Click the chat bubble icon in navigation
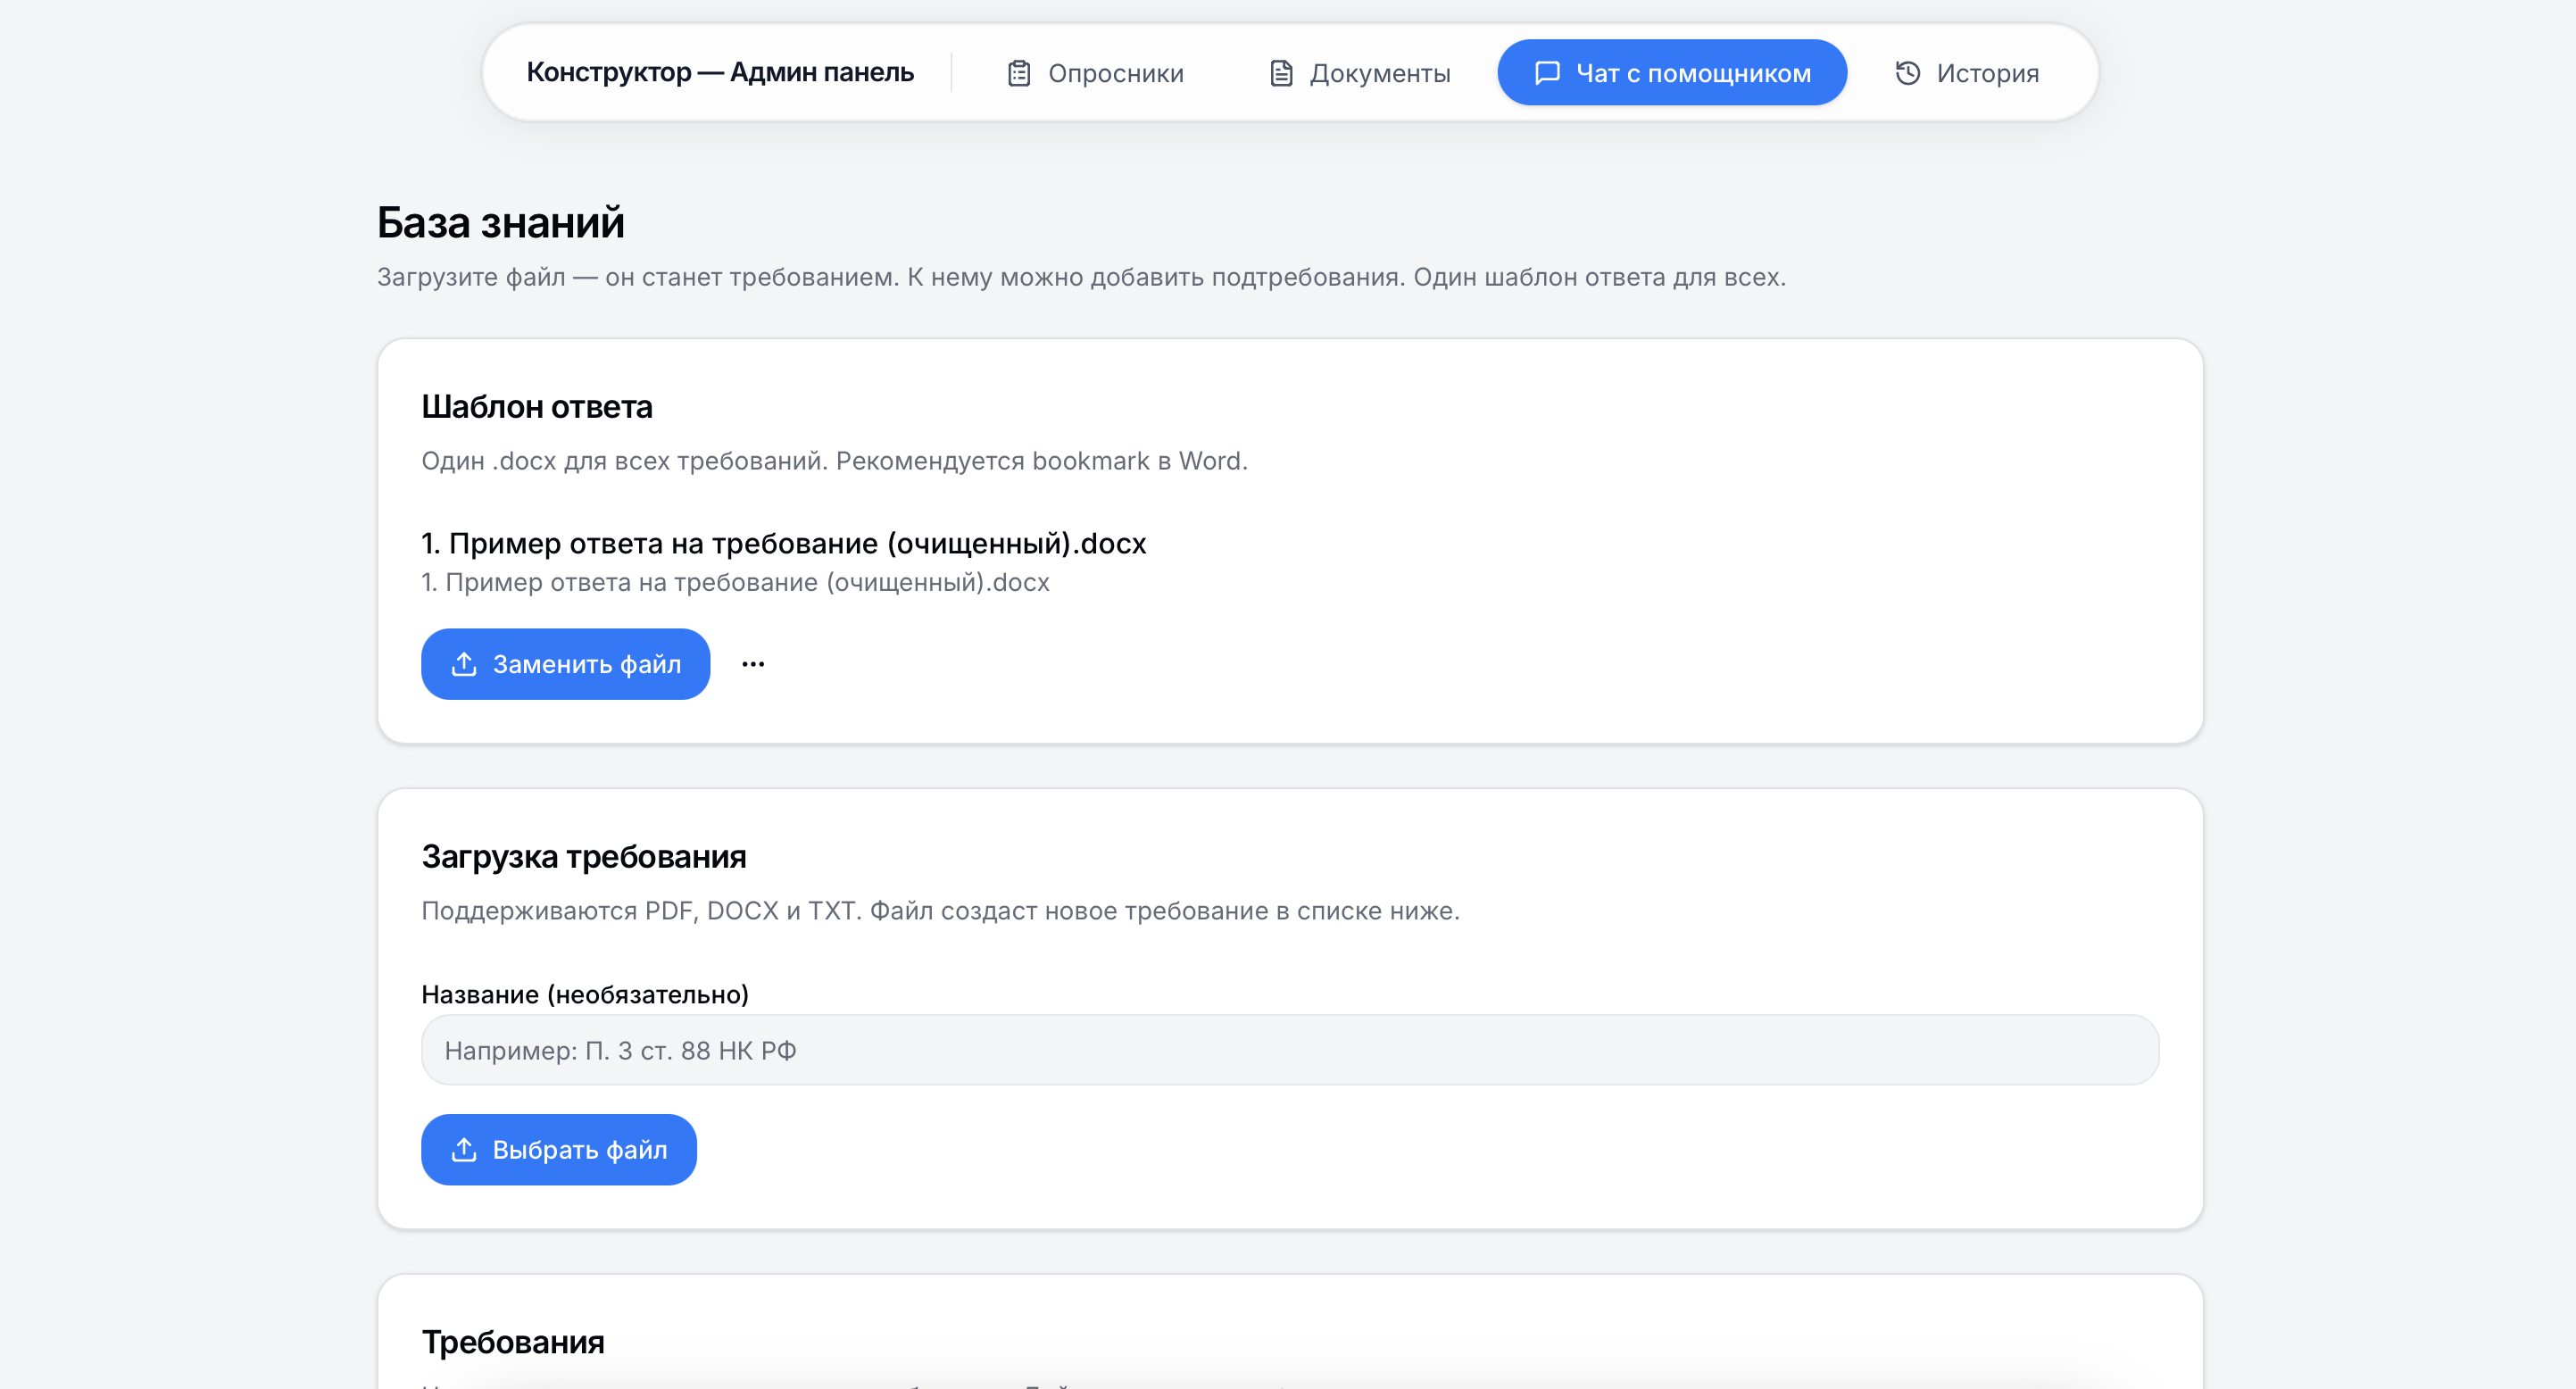2576x1389 pixels. pyautogui.click(x=1547, y=73)
